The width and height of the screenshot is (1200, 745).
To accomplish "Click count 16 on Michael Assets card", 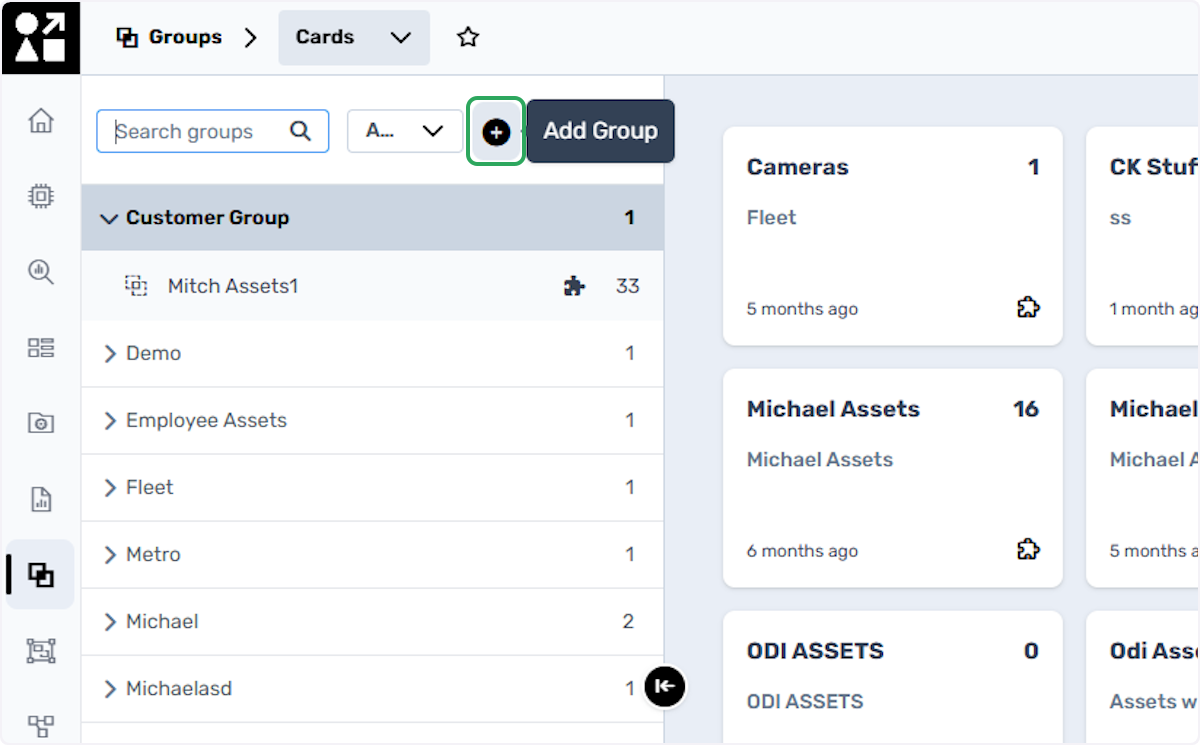I will click(1026, 409).
